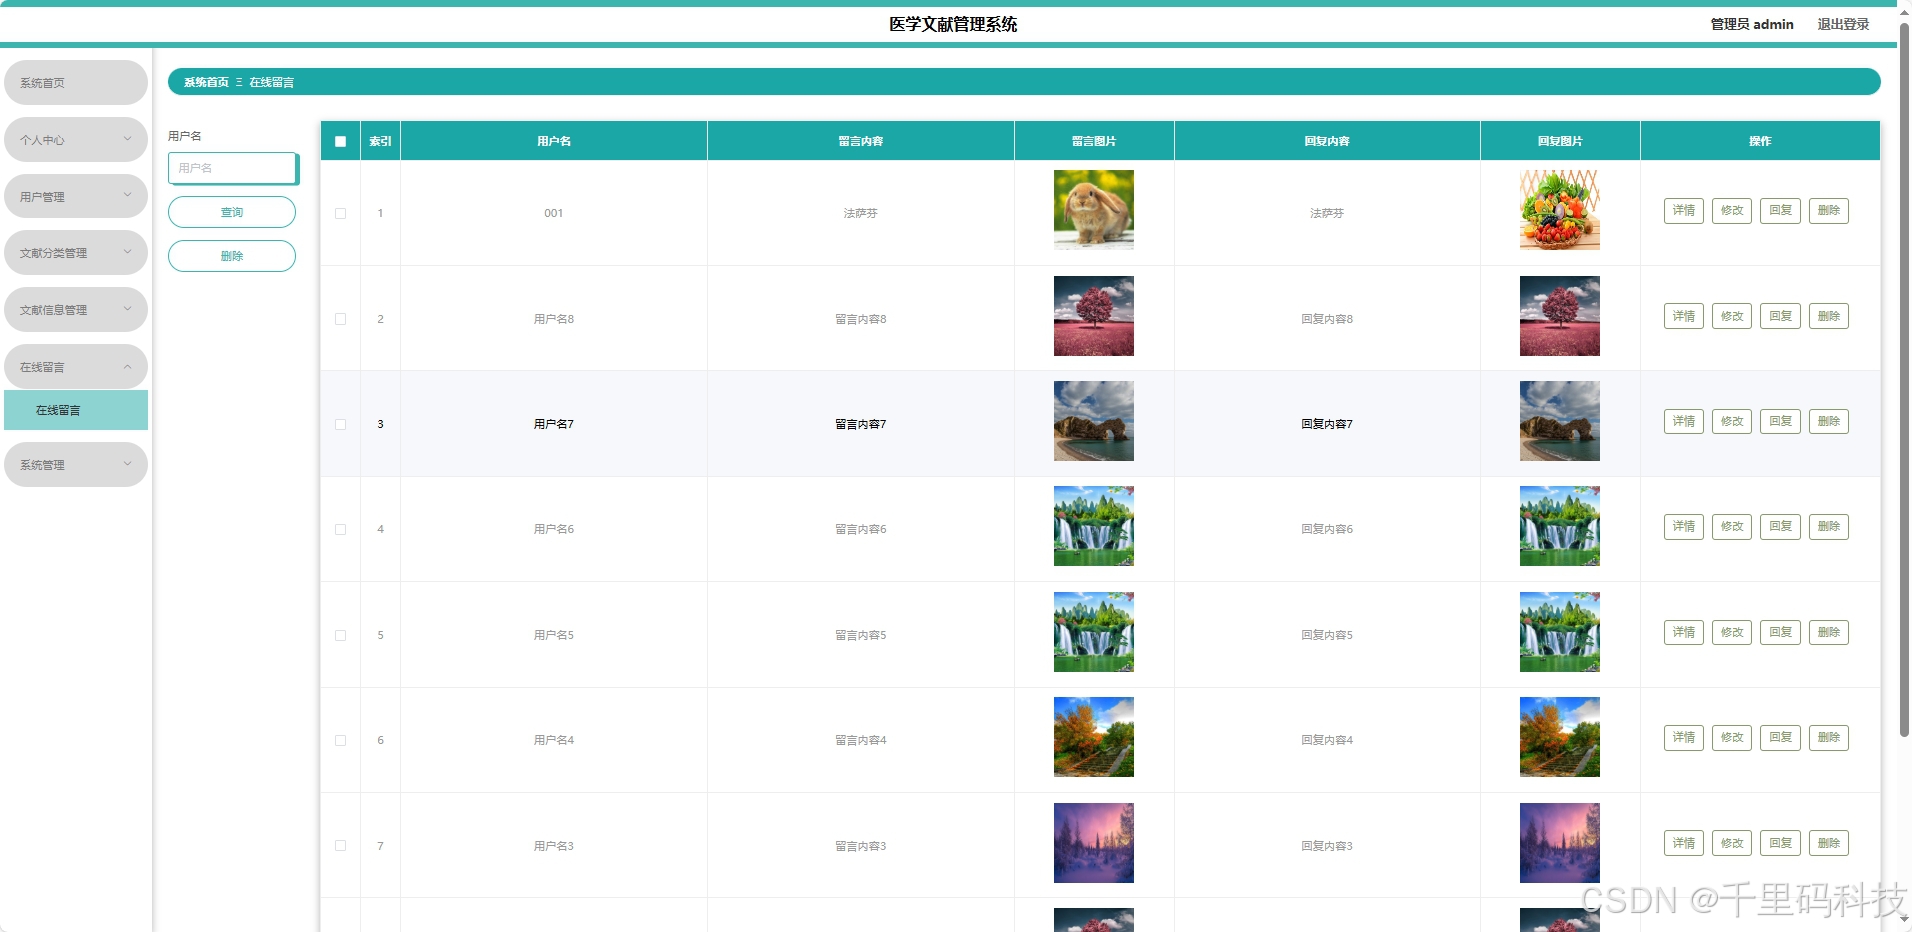
Task: Open the sea arch reply image for 用户名7
Action: point(1560,421)
